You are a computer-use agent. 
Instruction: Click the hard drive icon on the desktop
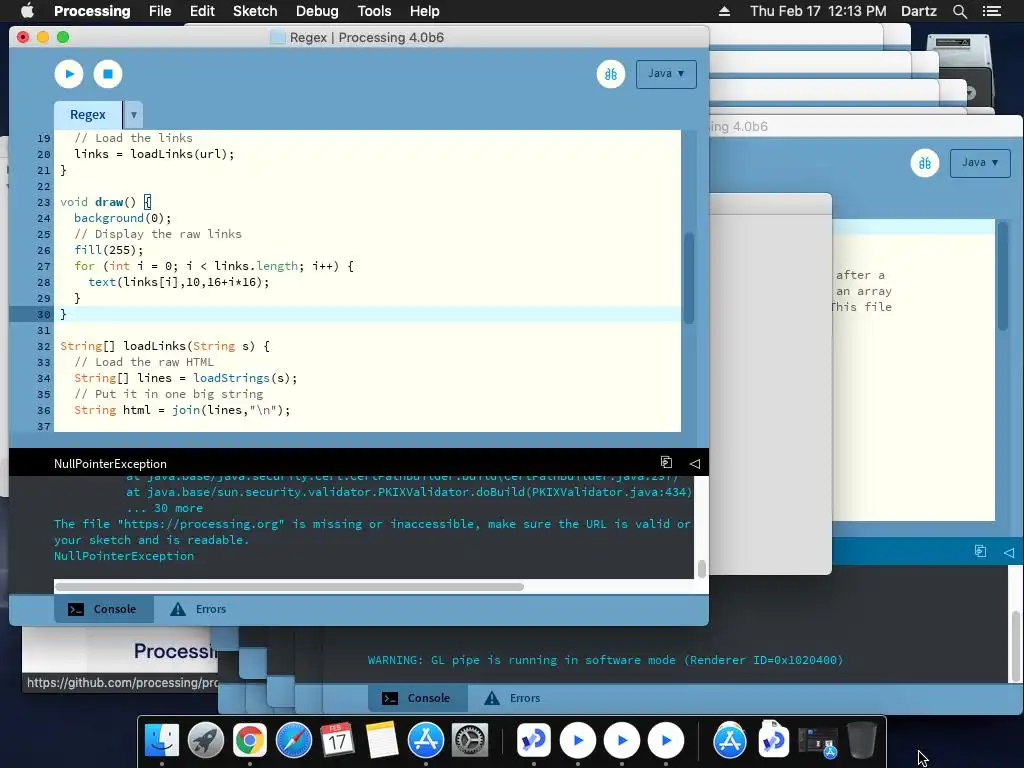(959, 51)
